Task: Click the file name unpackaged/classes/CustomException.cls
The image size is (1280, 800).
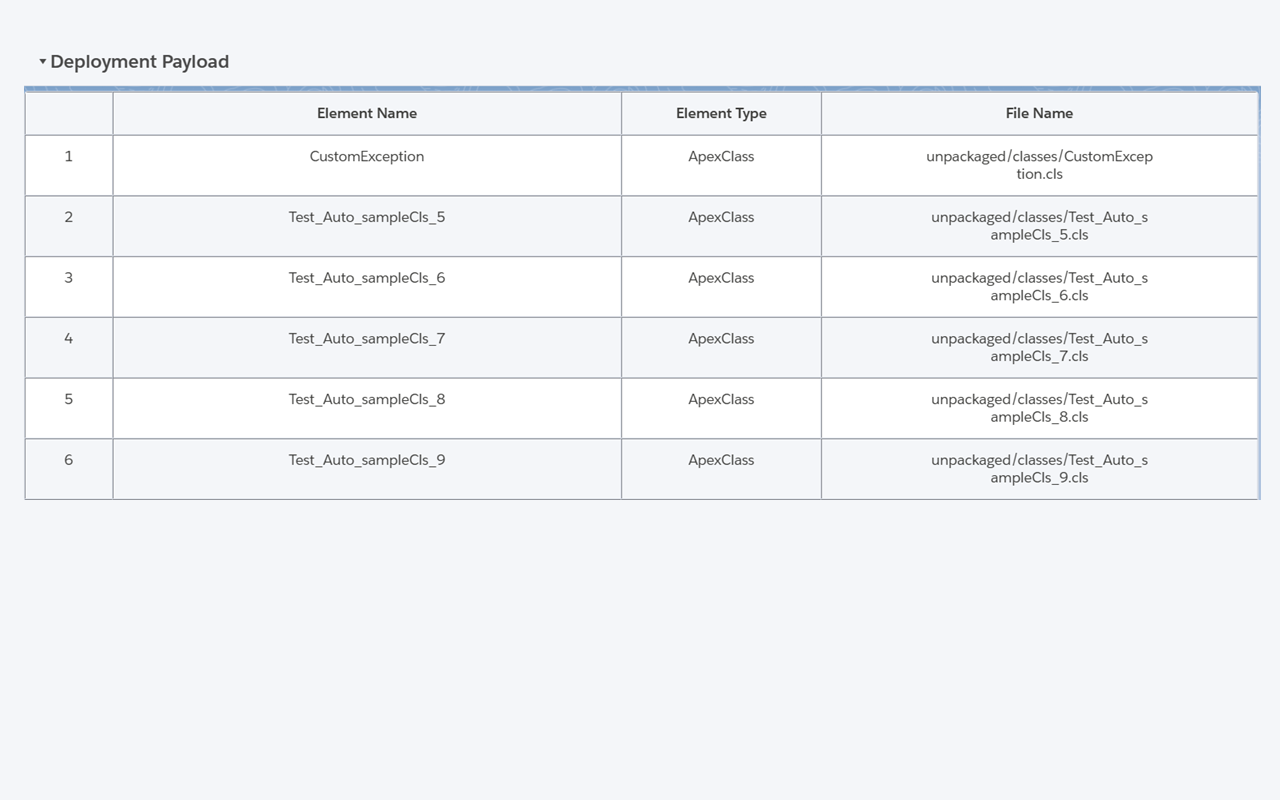Action: pos(1039,165)
